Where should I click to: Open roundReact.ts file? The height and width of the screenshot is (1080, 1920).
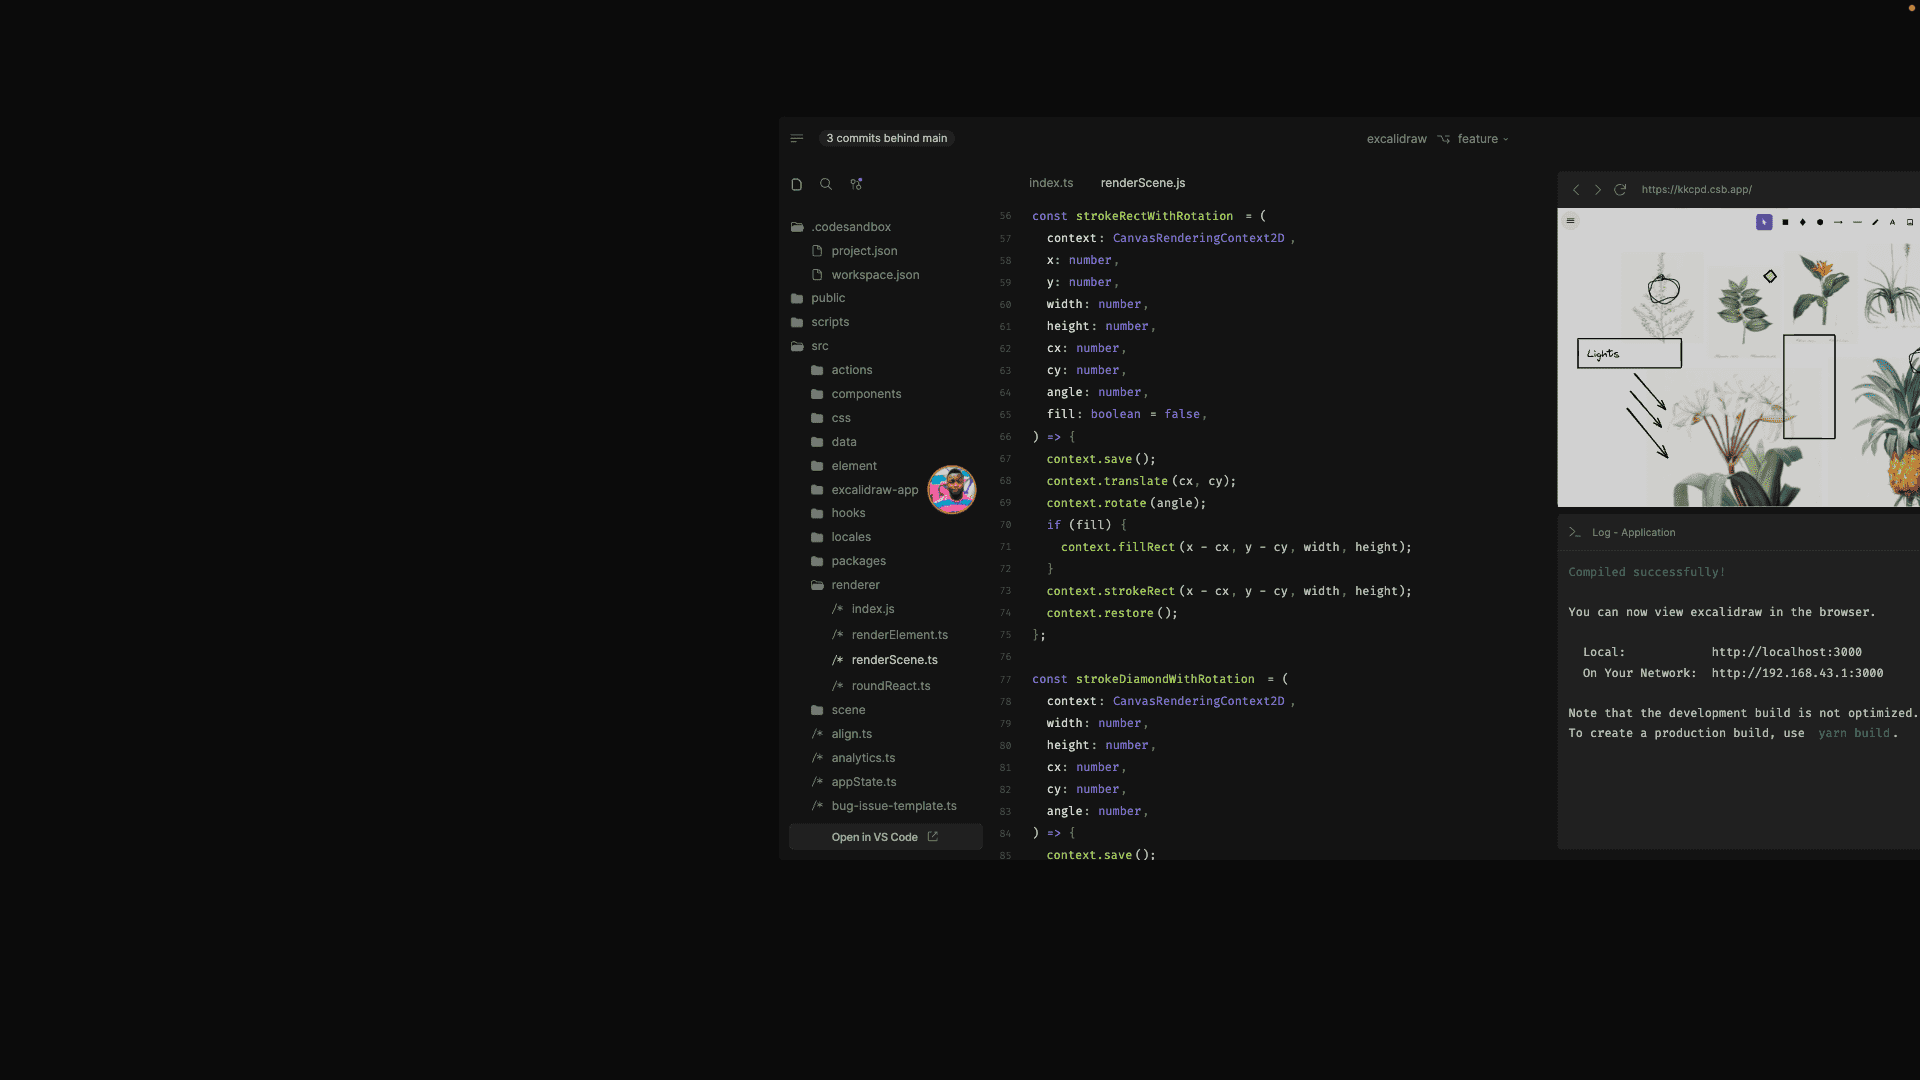(881, 686)
